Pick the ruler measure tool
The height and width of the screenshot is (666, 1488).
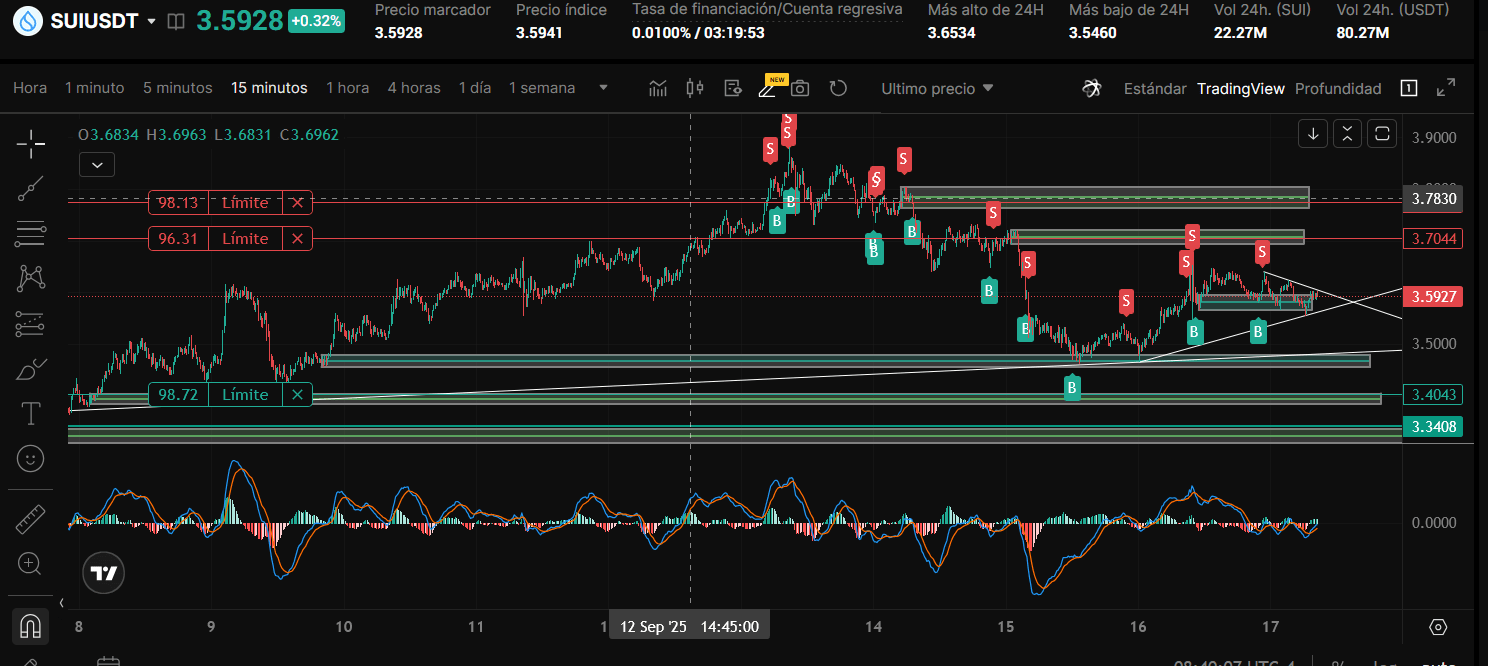tap(31, 519)
